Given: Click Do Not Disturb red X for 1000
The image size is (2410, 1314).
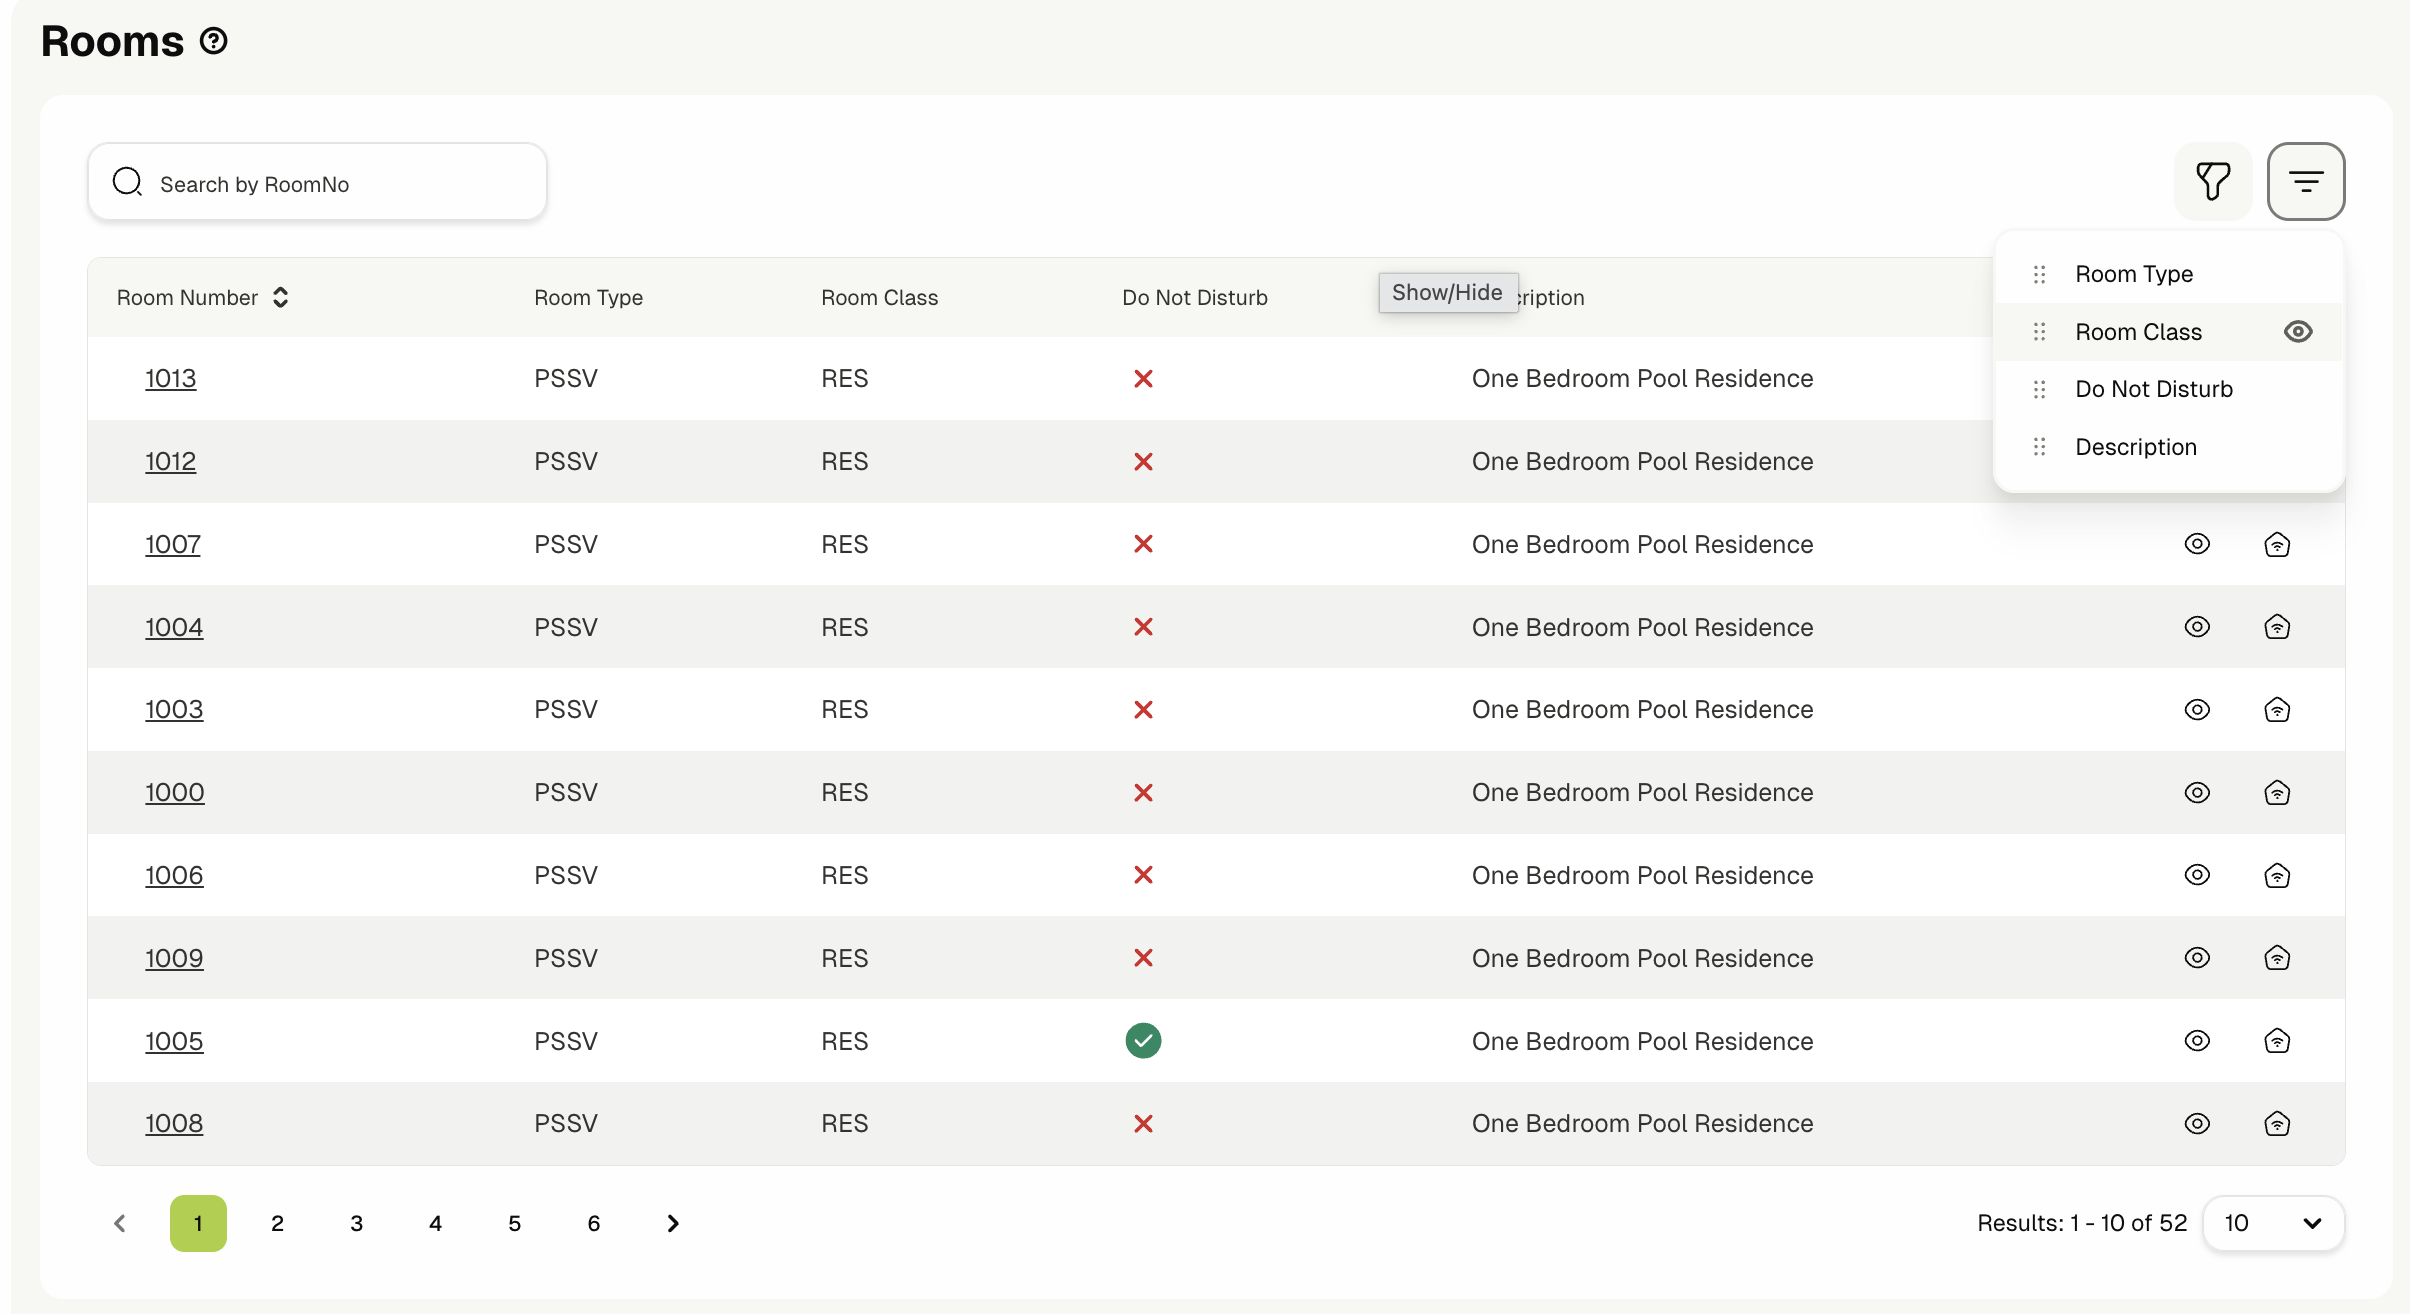Looking at the screenshot, I should pyautogui.click(x=1143, y=793).
